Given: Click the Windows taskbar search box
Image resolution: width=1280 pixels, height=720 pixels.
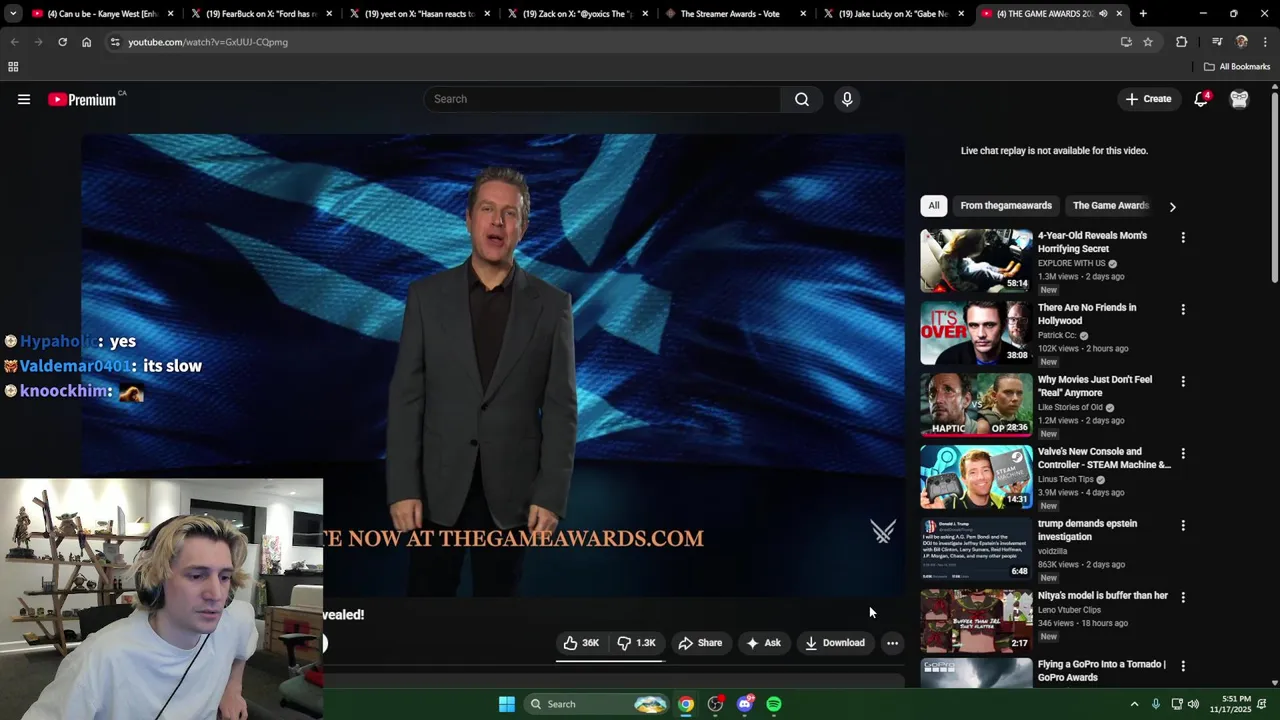Looking at the screenshot, I should [595, 704].
